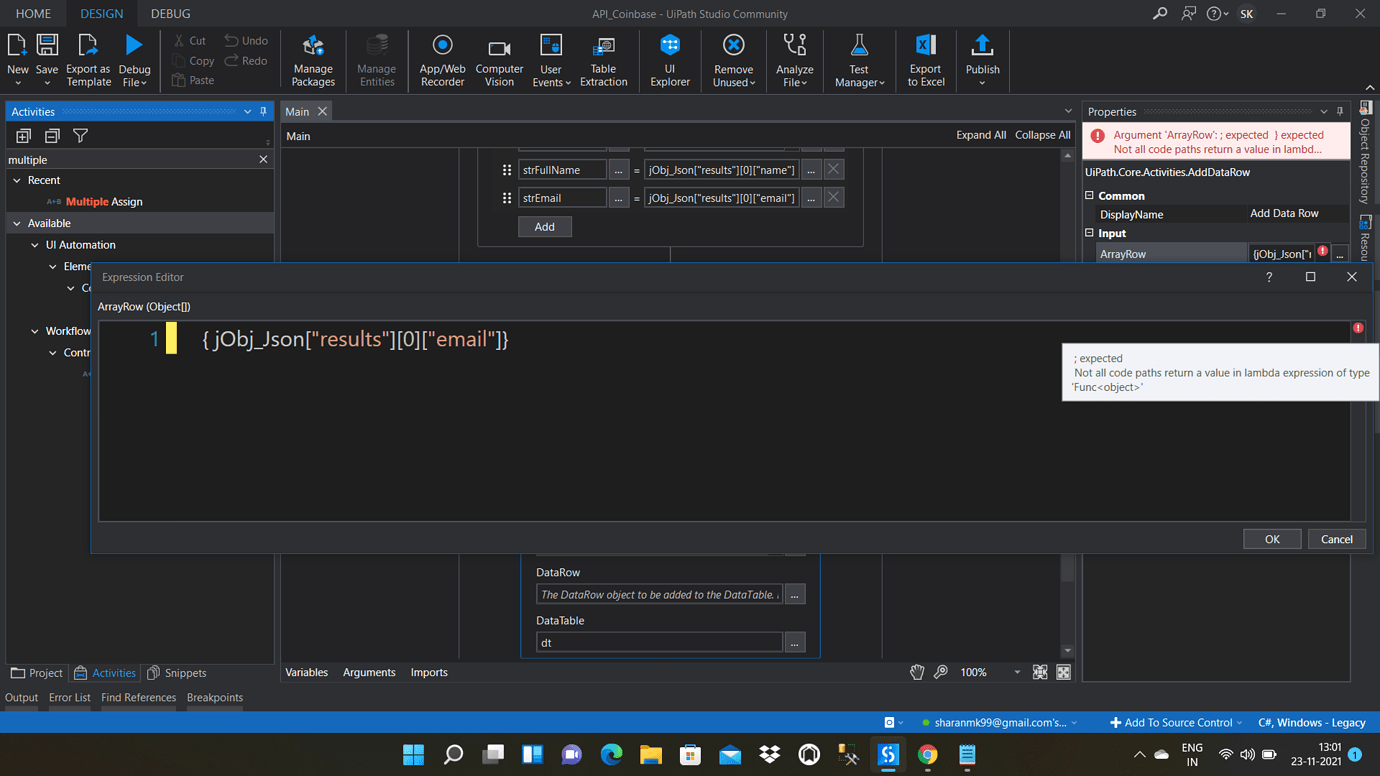Screen dimensions: 1380x776
Task: Click Collapse All in designer
Action: click(1042, 135)
